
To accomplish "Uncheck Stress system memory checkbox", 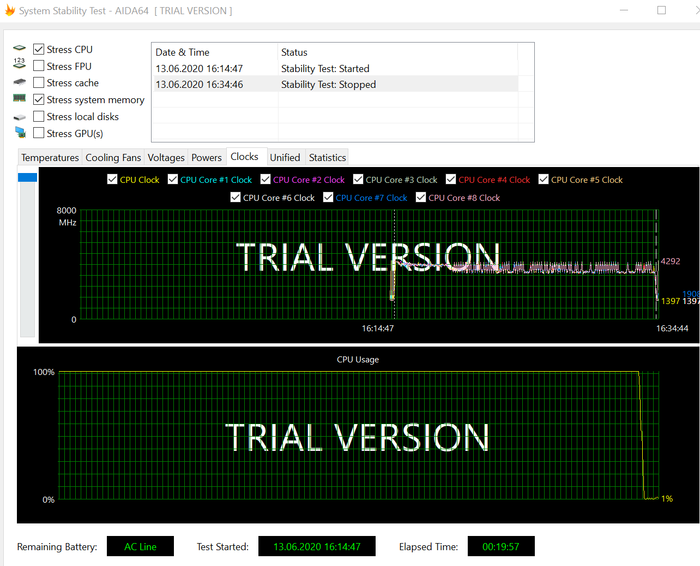I will point(39,100).
